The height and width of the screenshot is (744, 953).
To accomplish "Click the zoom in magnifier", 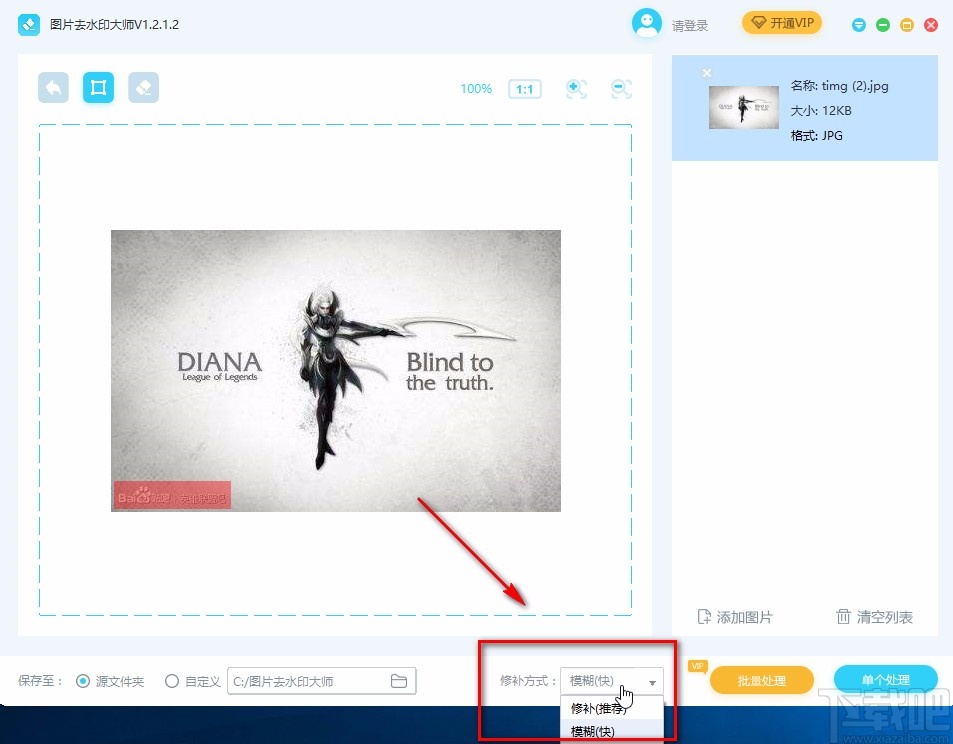I will pos(576,89).
